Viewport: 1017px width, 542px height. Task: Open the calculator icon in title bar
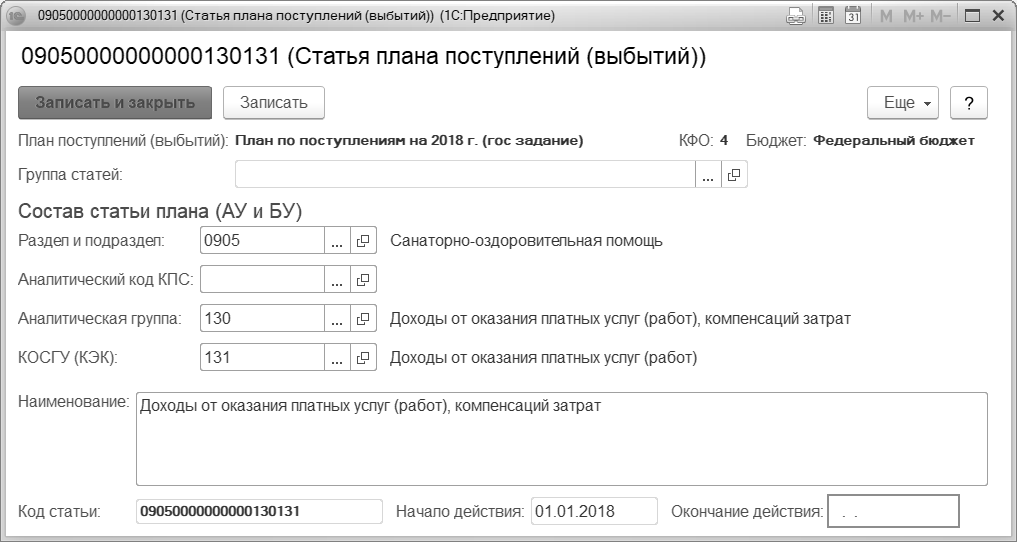point(826,16)
